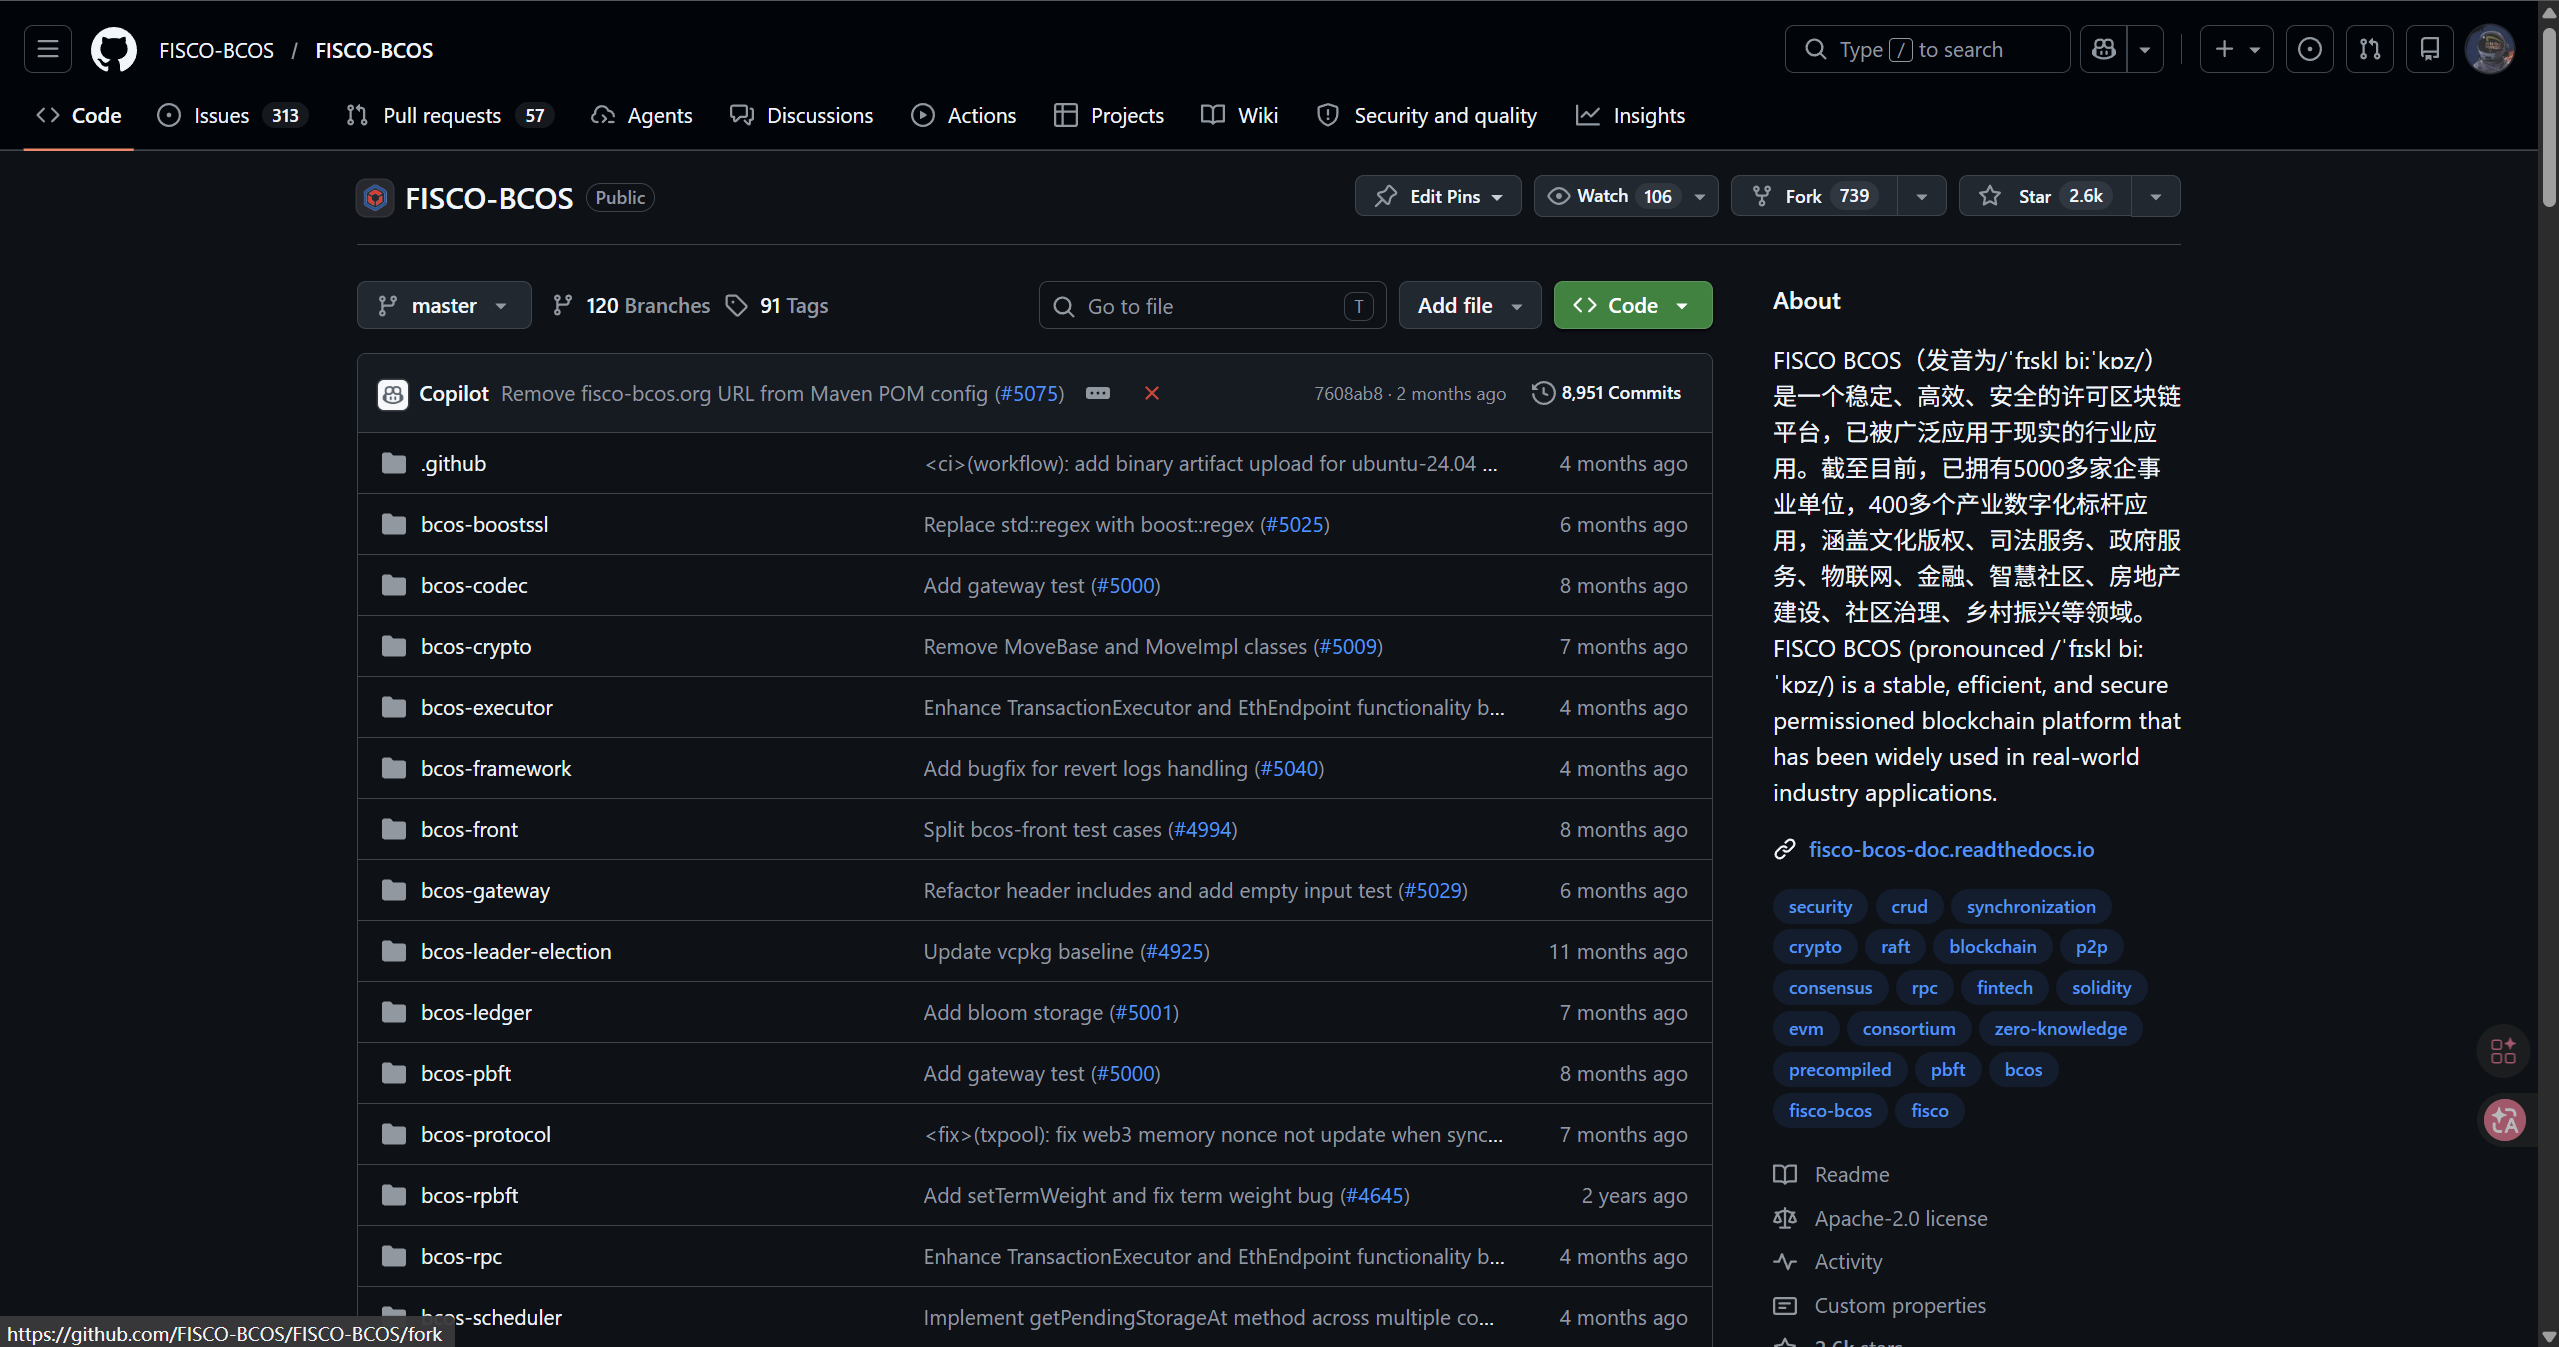The height and width of the screenshot is (1347, 2559).
Task: Open Copilot chat icon in header
Action: (2103, 49)
